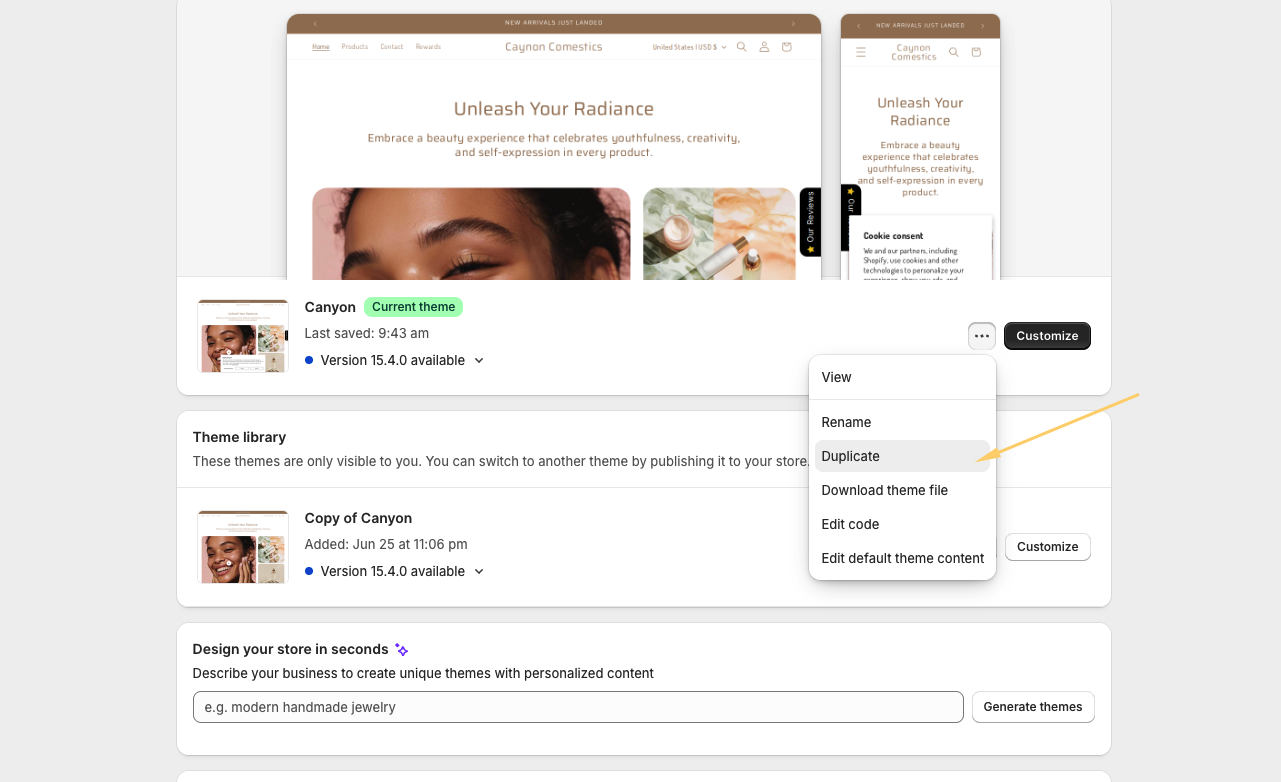Select Duplicate from the theme menu
Image resolution: width=1281 pixels, height=782 pixels.
coord(850,456)
